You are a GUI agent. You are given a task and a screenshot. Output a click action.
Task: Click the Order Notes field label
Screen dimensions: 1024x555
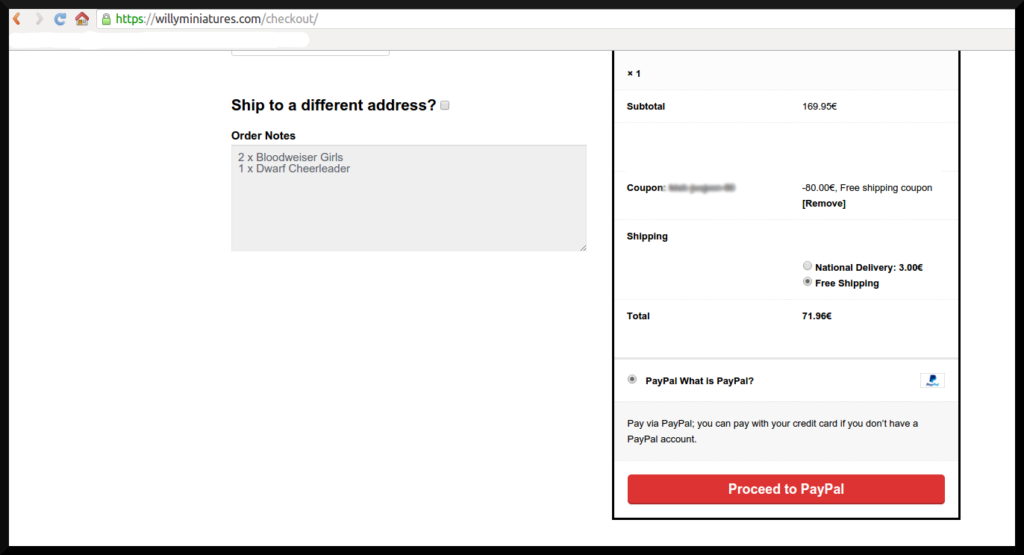click(x=263, y=136)
